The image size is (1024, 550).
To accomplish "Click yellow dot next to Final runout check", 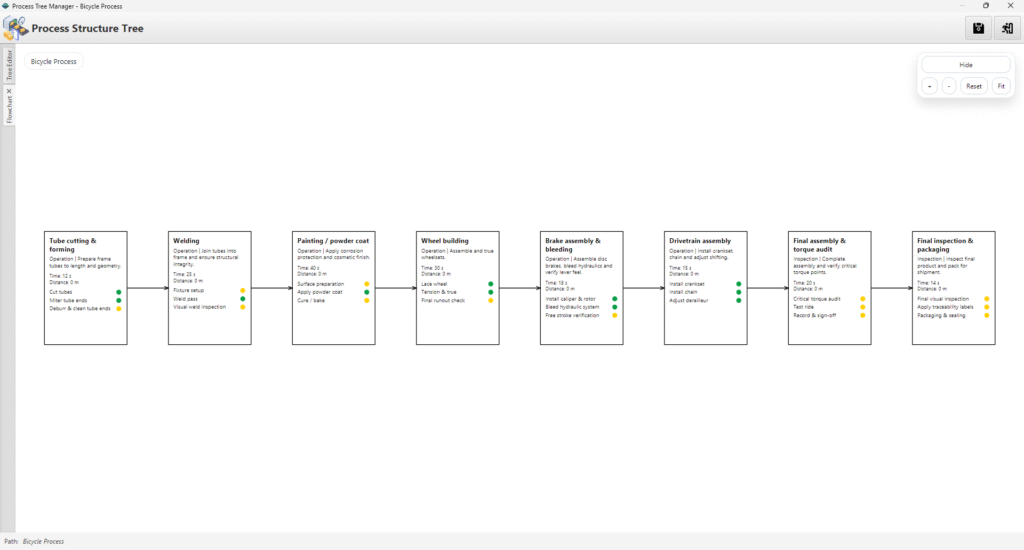I will 490,300.
